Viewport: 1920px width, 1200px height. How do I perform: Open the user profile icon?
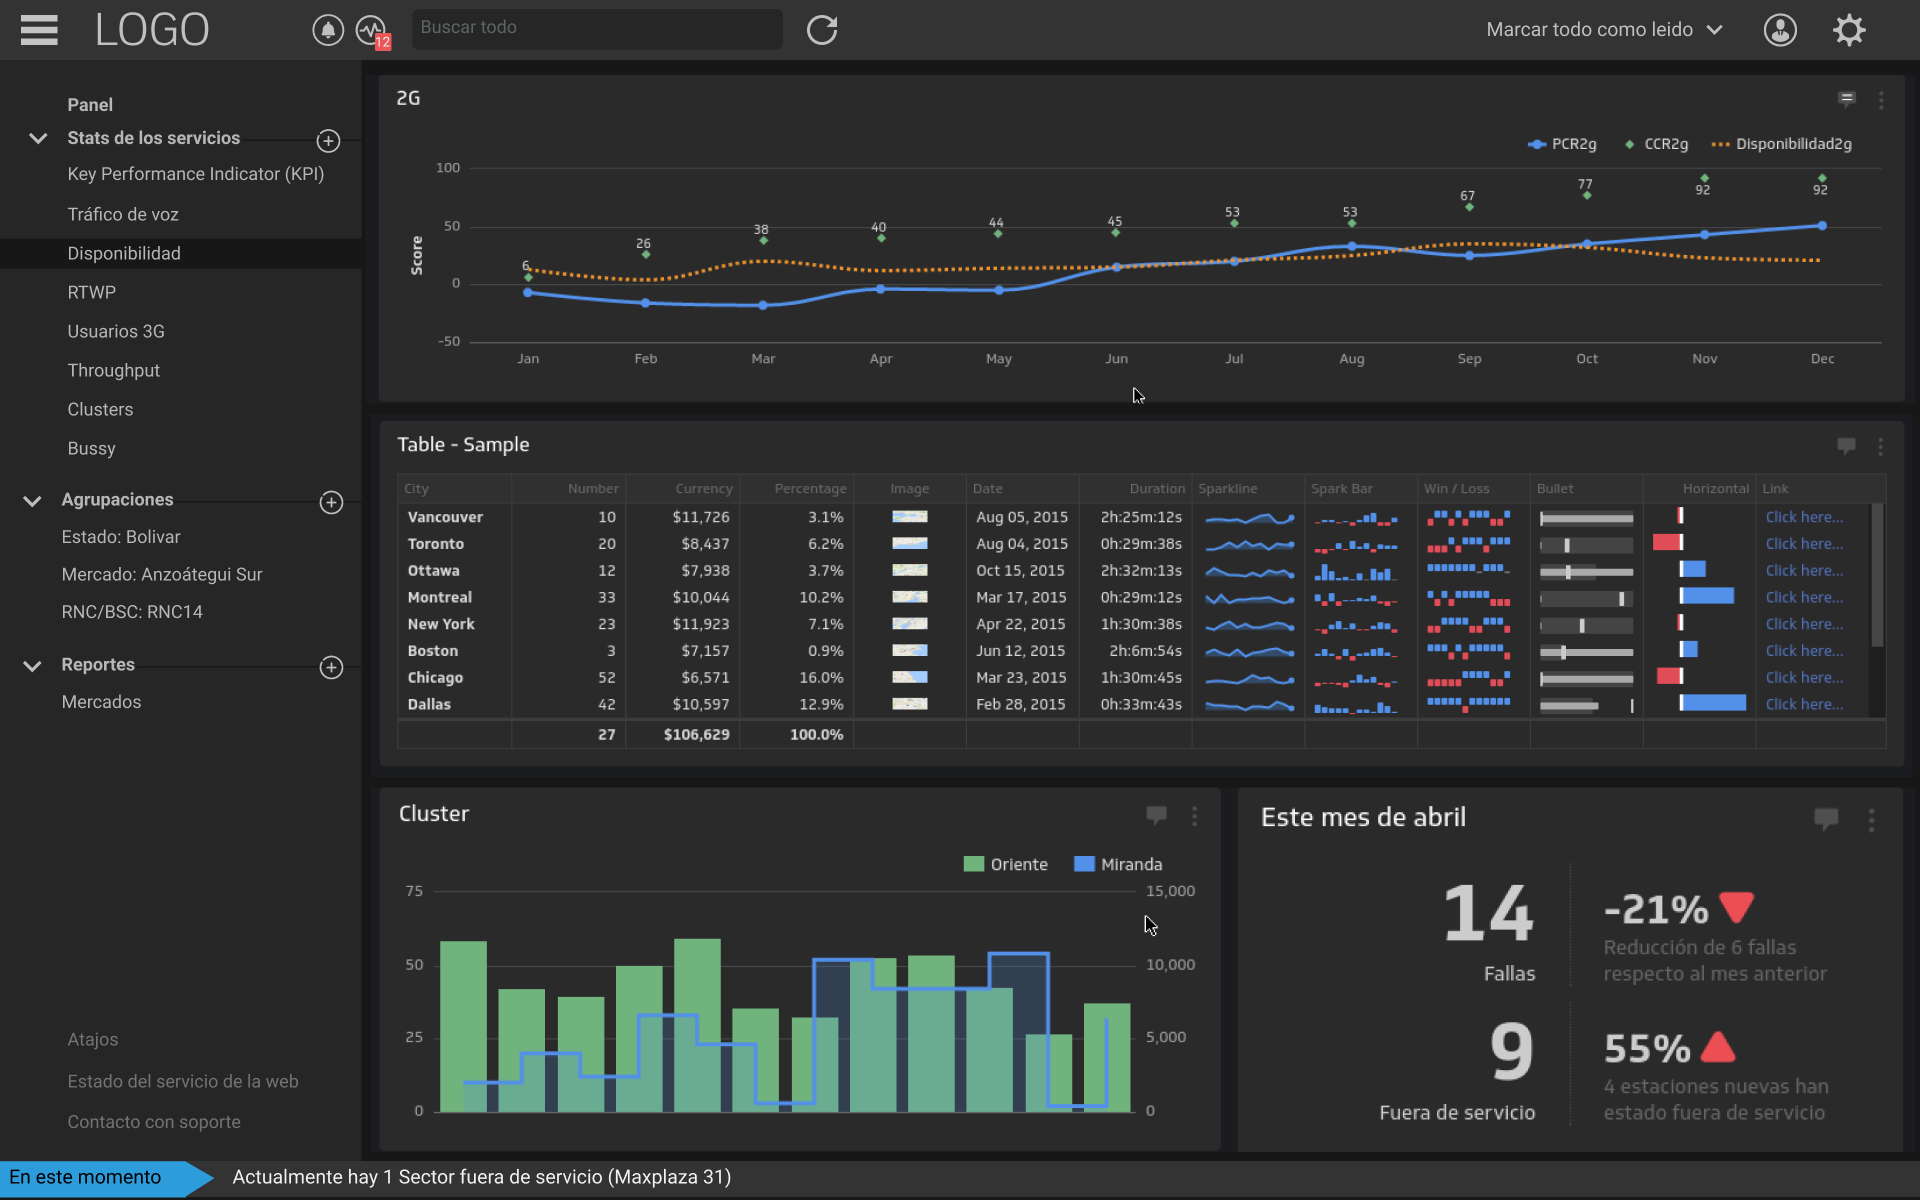pos(1780,30)
